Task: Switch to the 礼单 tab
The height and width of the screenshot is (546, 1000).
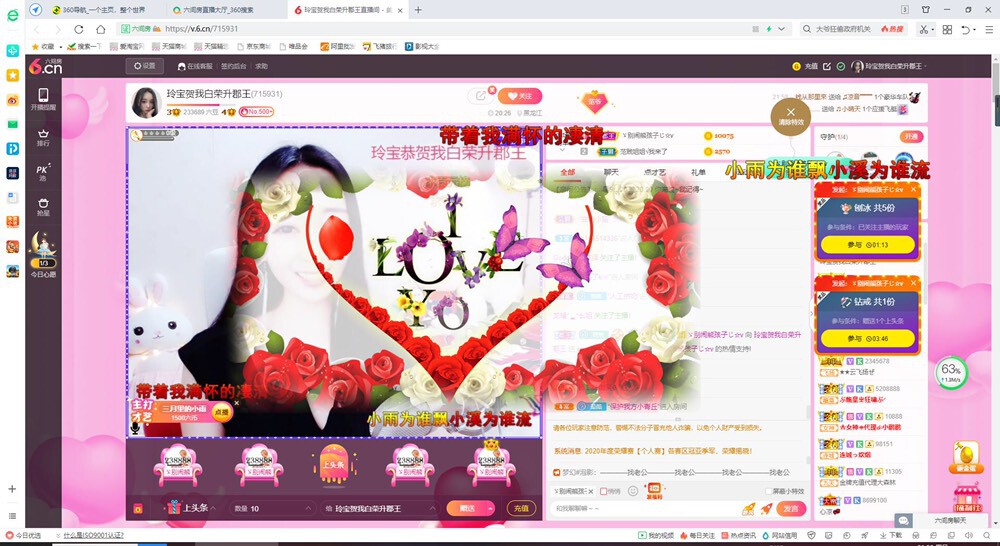Action: point(698,172)
